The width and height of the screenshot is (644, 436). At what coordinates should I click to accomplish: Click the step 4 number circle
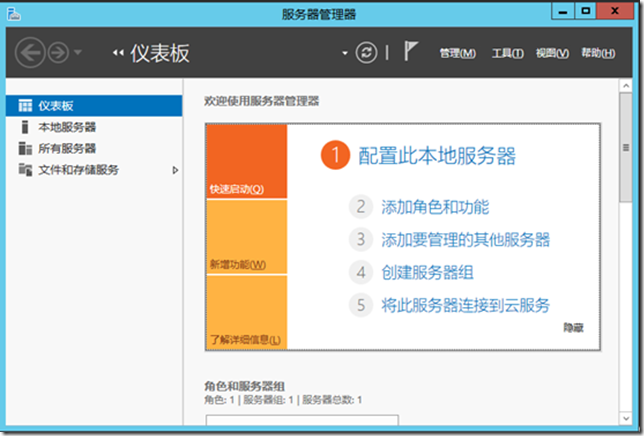point(361,272)
